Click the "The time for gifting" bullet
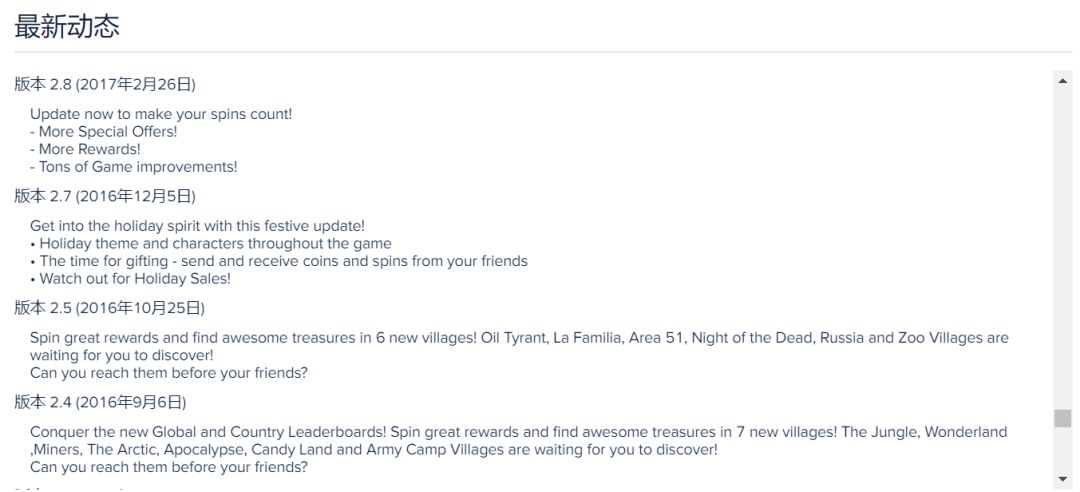This screenshot has width=1080, height=492. (x=279, y=261)
